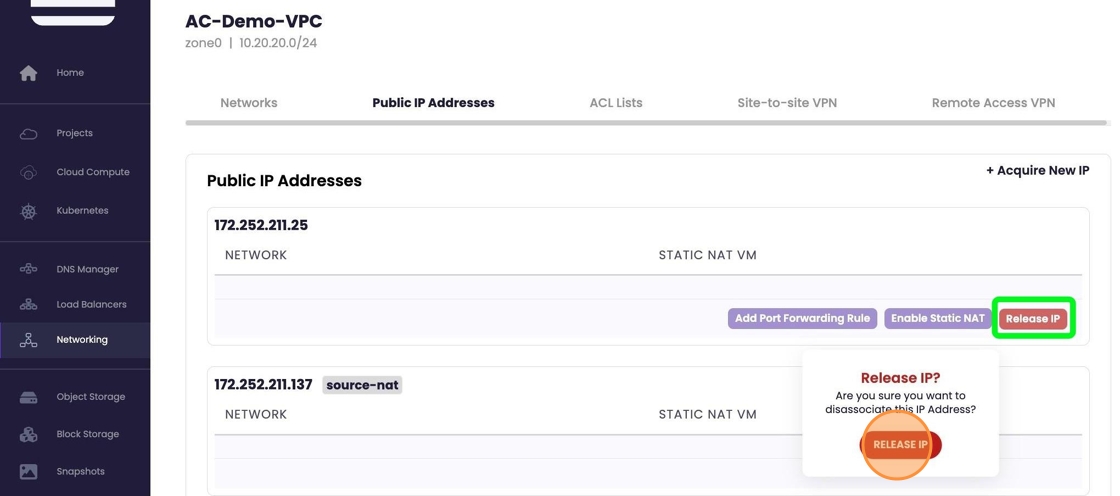Select the Kubernetes helm wheel icon

[29, 211]
